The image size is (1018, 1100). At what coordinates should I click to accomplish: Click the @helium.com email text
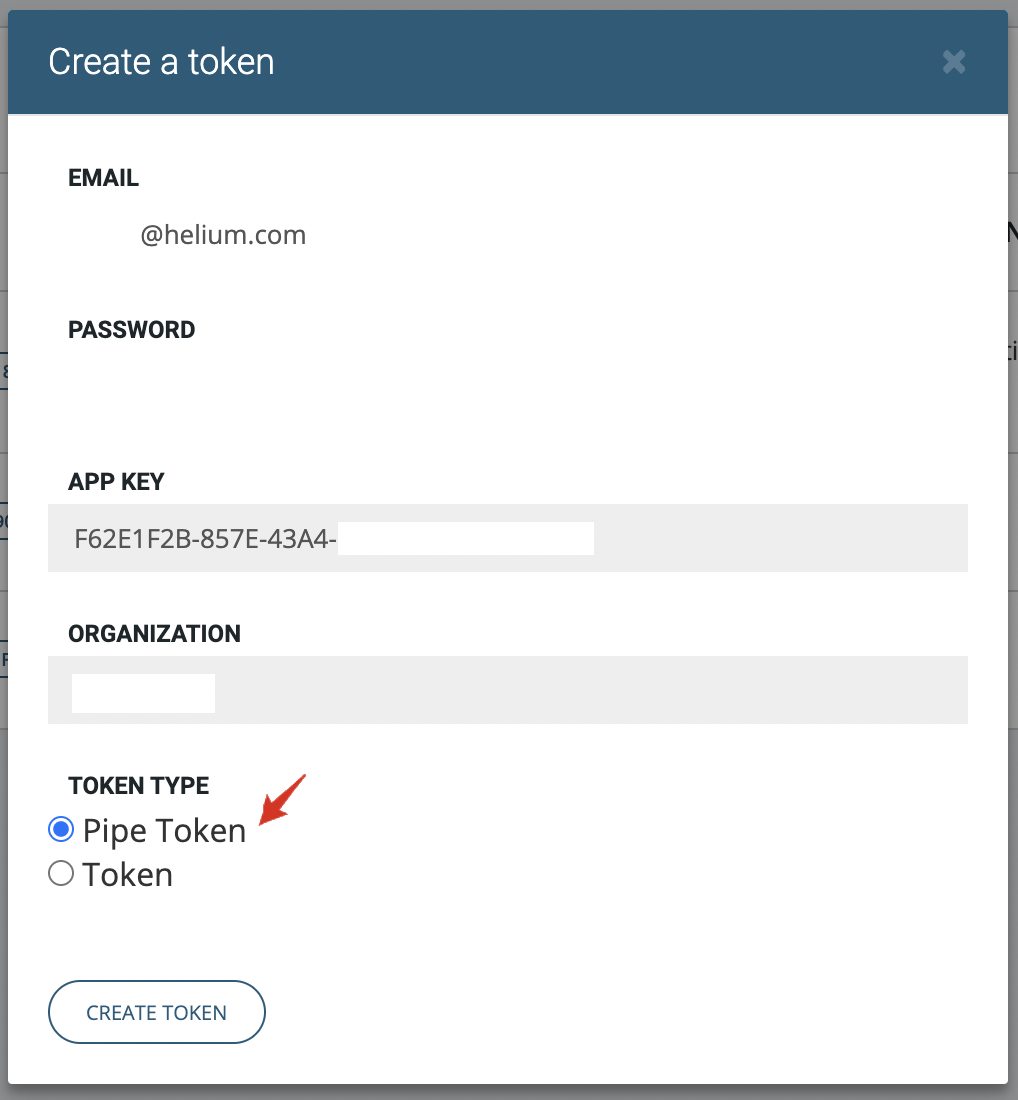click(x=223, y=236)
